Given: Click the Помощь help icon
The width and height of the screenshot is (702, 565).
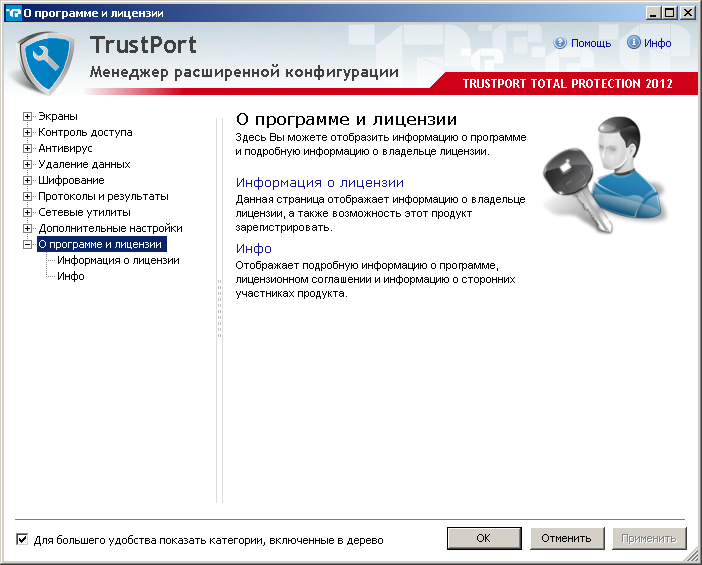Looking at the screenshot, I should 560,43.
